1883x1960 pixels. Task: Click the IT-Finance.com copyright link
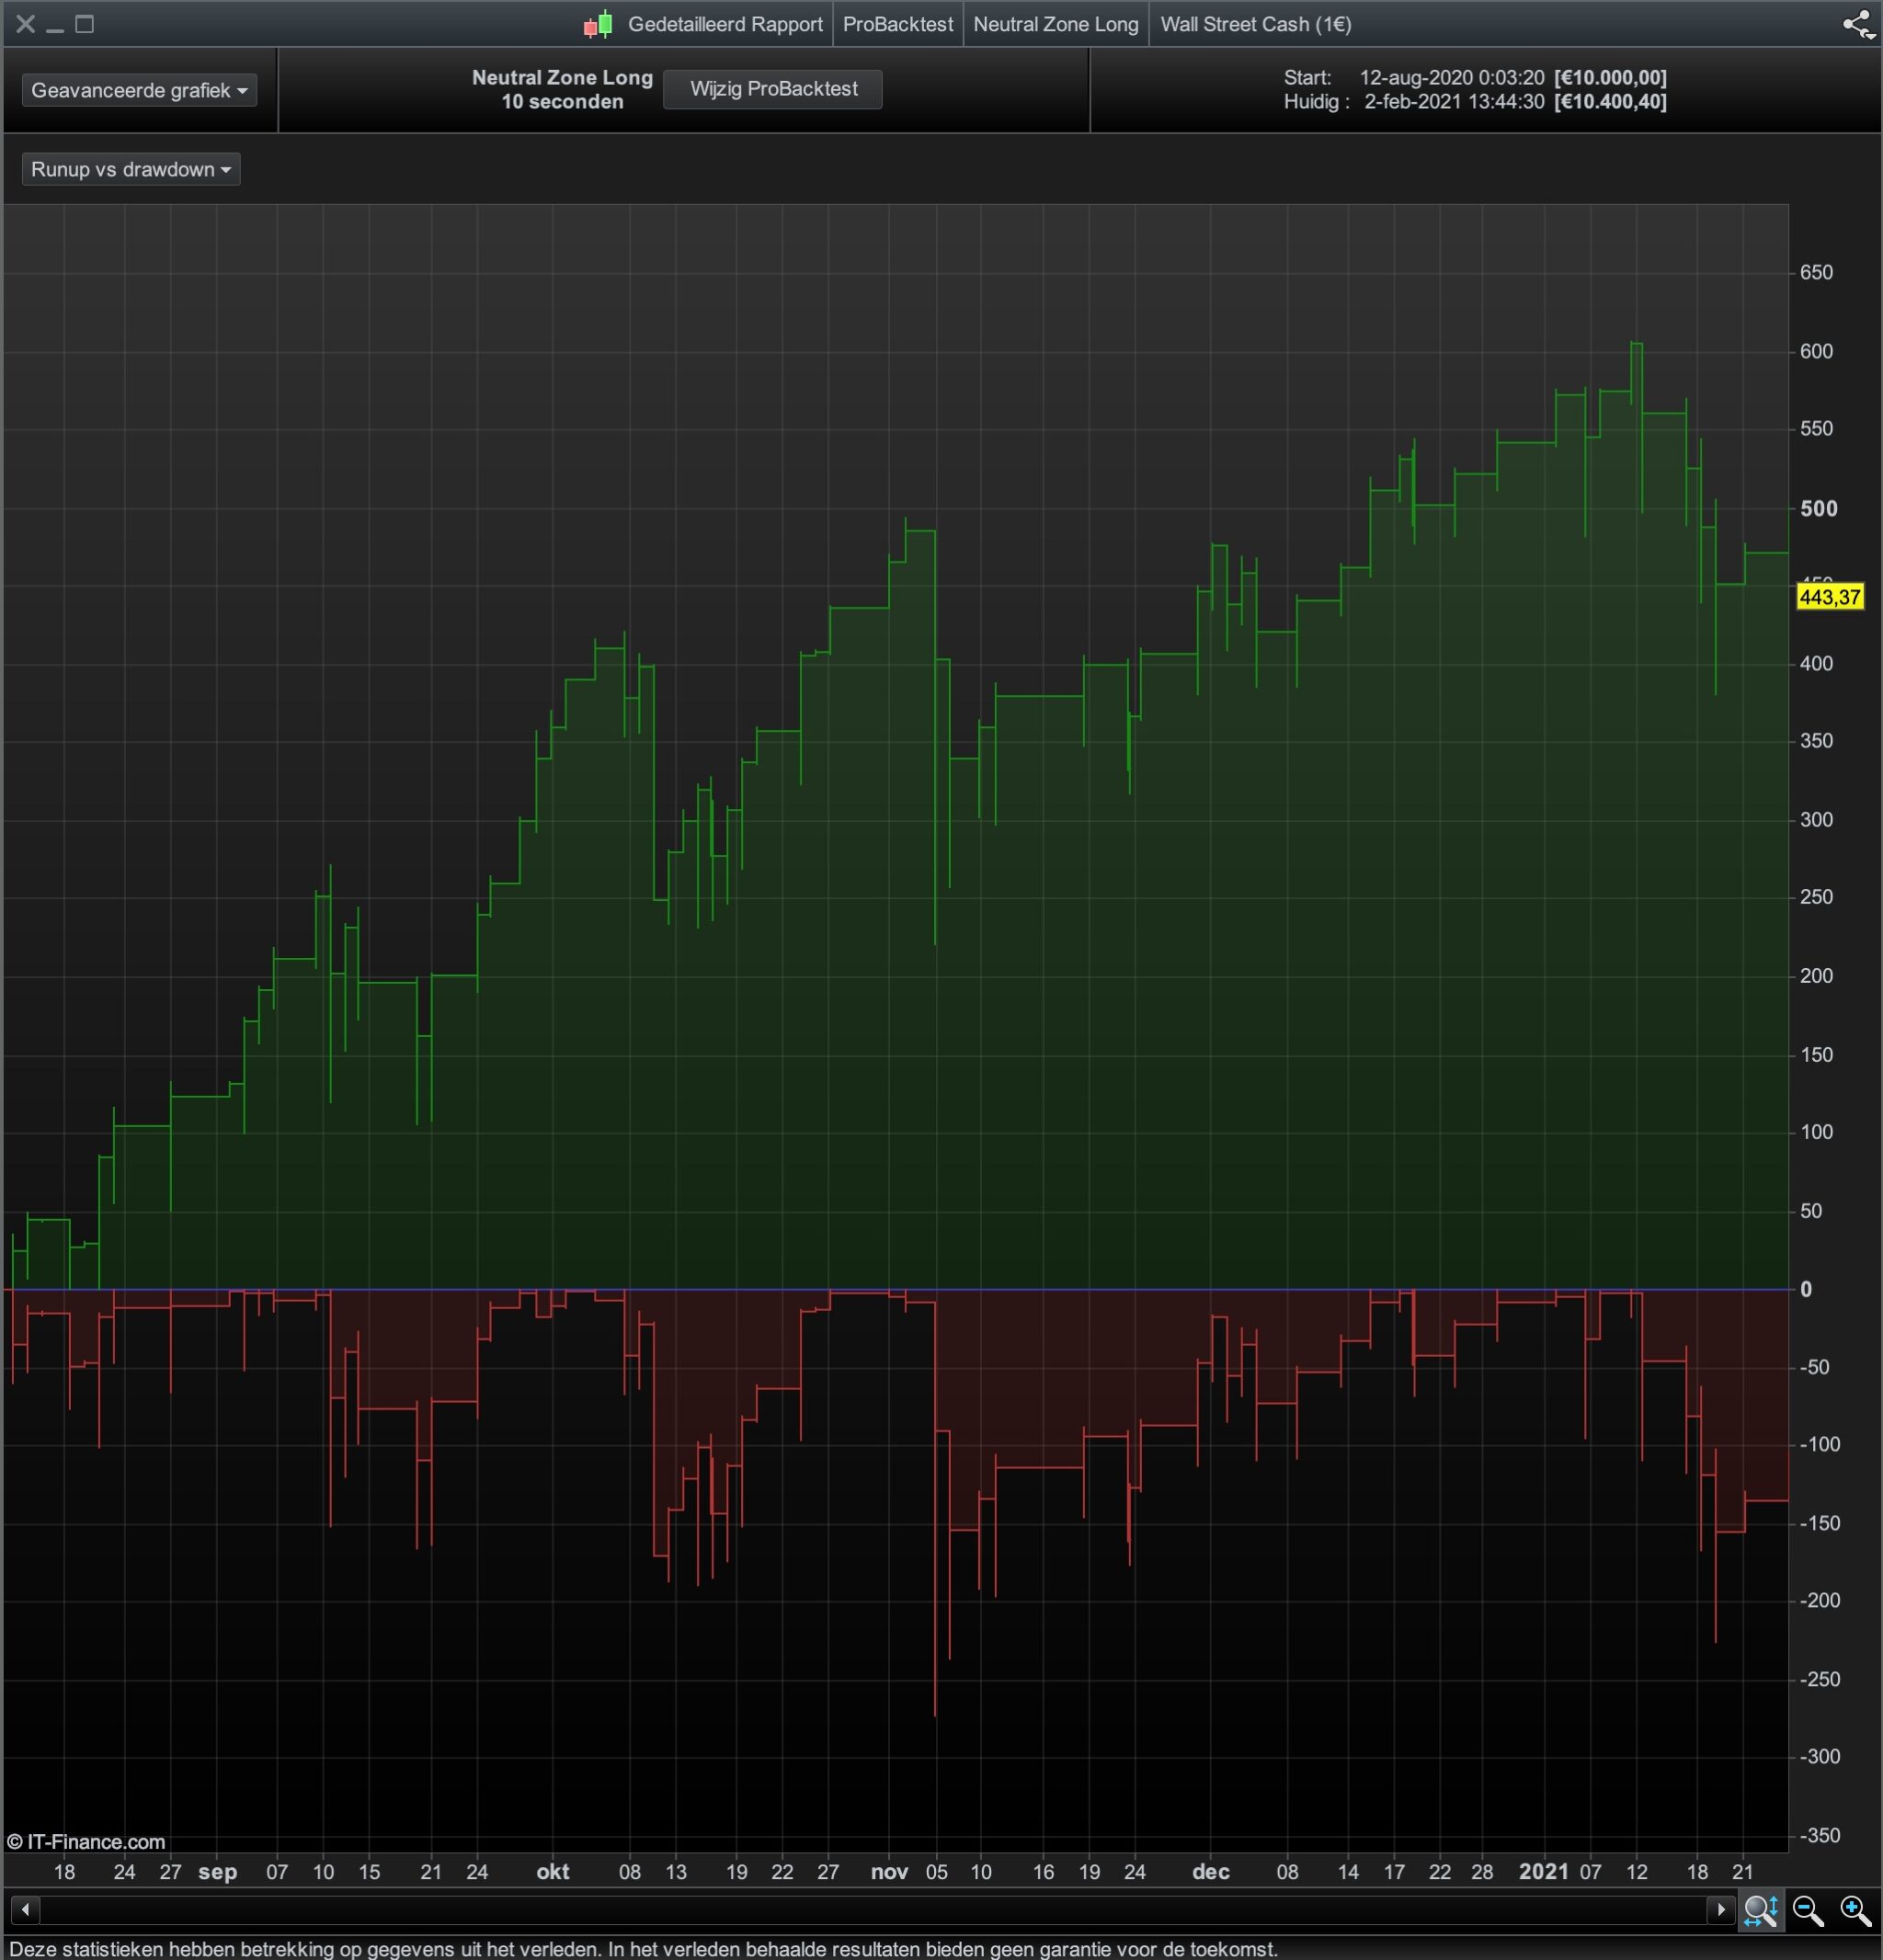coord(86,1841)
